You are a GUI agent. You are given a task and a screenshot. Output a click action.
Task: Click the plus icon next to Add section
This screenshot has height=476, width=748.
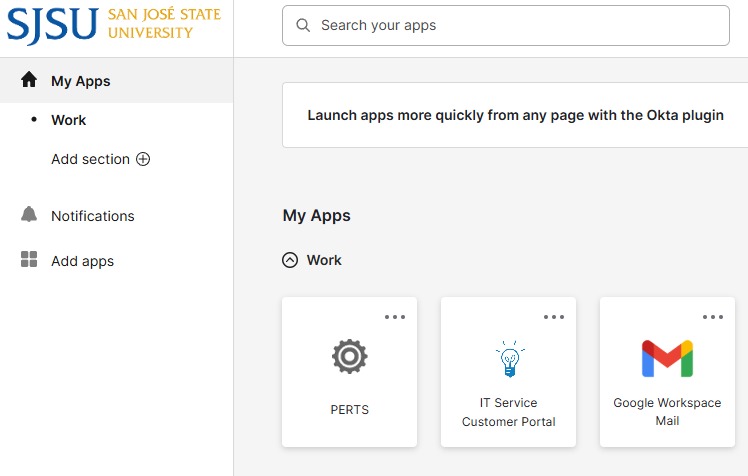[x=143, y=159]
